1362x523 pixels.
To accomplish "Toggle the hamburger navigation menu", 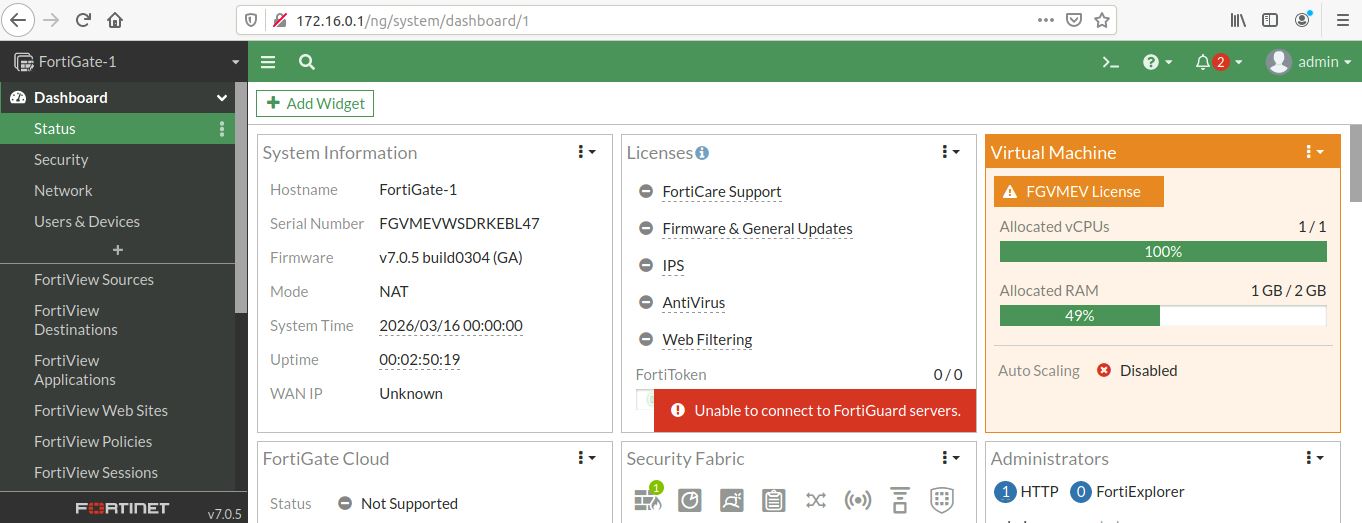I will [268, 62].
